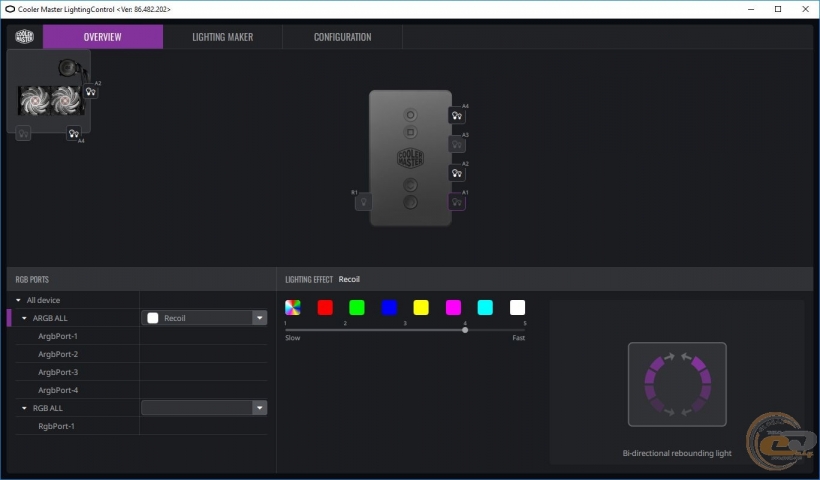The width and height of the screenshot is (820, 480).
Task: Click the Cooler Master logo on controller
Action: [x=411, y=158]
